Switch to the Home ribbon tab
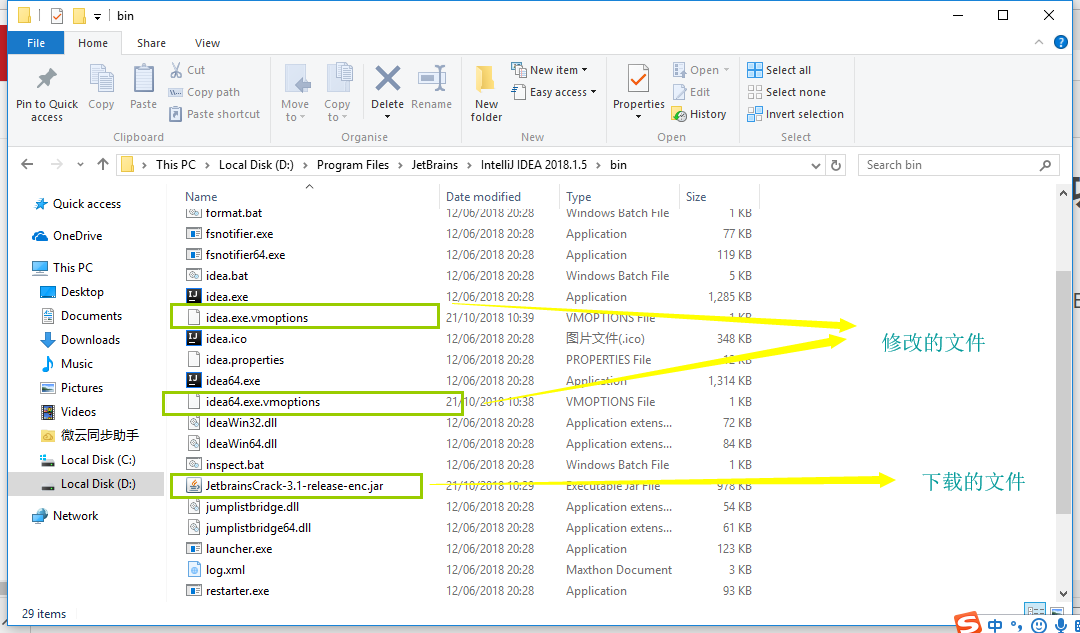This screenshot has width=1080, height=633. (x=93, y=43)
